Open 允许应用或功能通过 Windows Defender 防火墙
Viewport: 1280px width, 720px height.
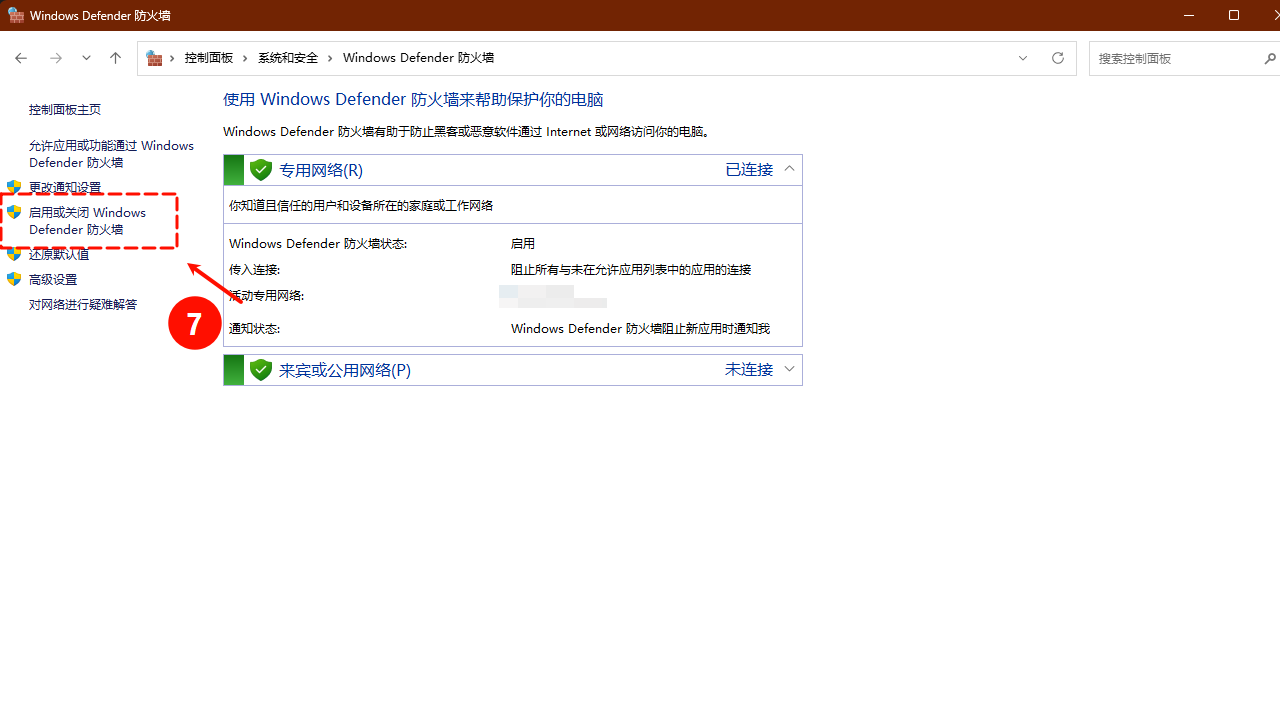point(111,154)
